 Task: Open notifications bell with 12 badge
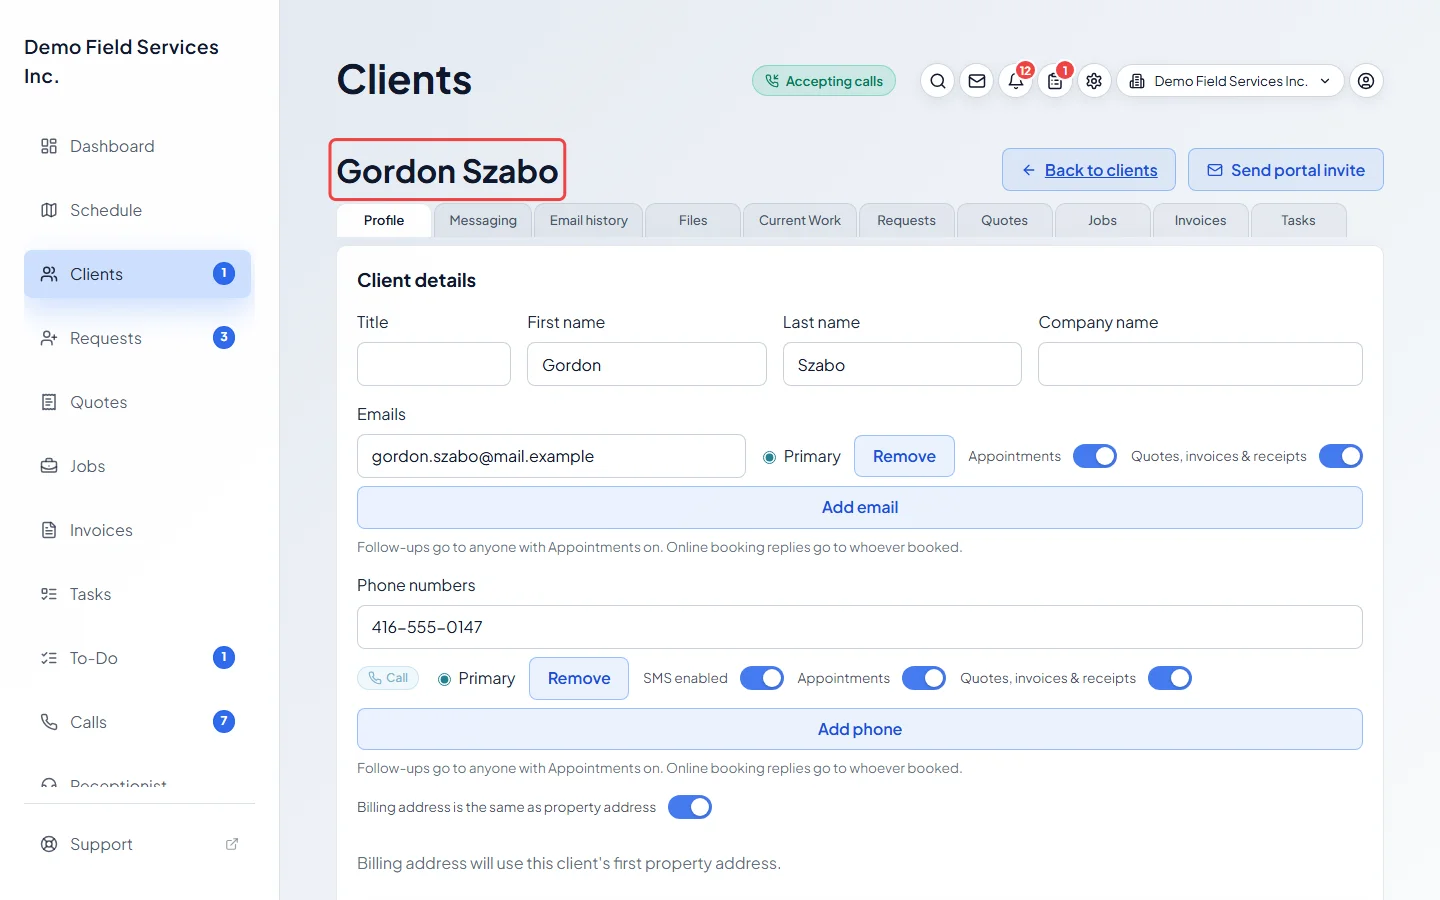[x=1016, y=81]
